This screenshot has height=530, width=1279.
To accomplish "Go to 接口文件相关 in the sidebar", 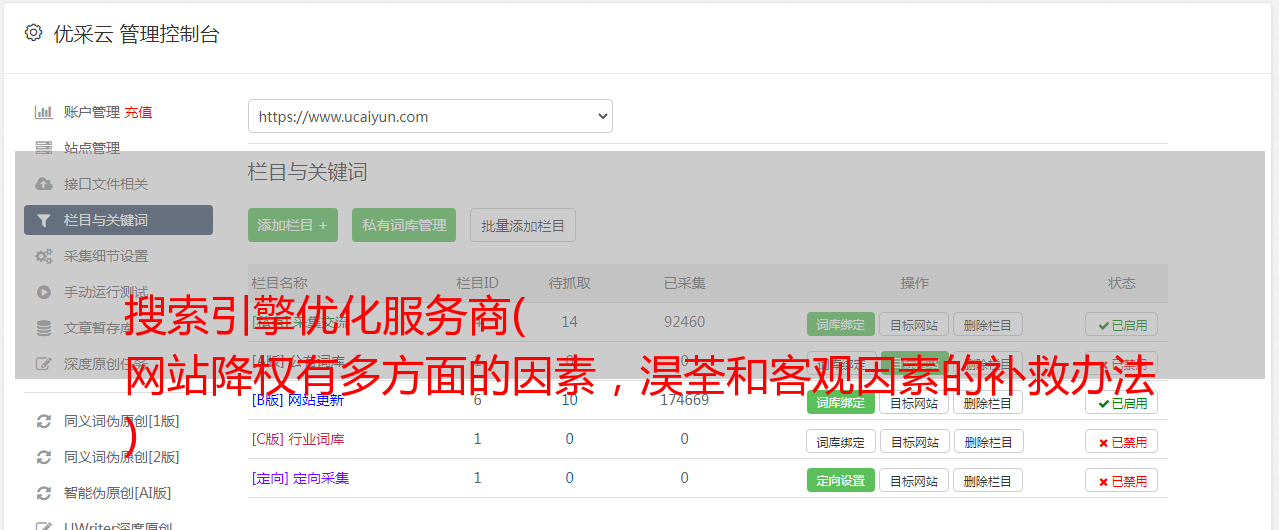I will (106, 184).
